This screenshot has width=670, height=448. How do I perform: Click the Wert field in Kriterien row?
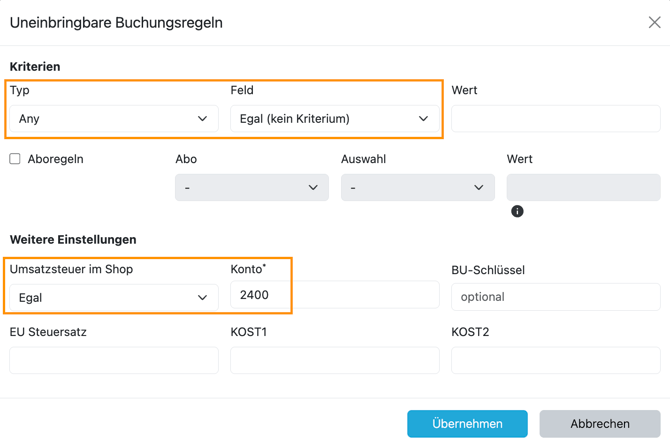[555, 119]
